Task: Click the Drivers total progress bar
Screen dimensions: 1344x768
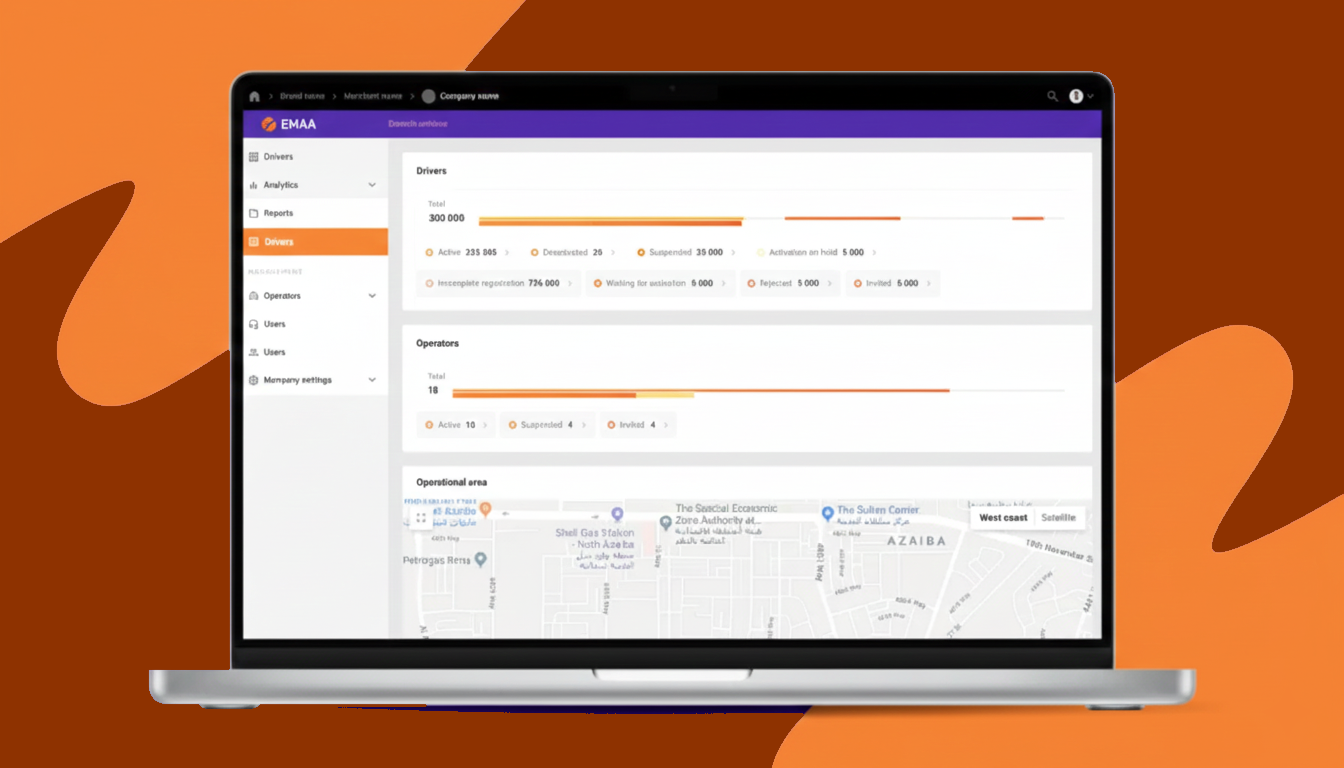Action: pyautogui.click(x=610, y=220)
